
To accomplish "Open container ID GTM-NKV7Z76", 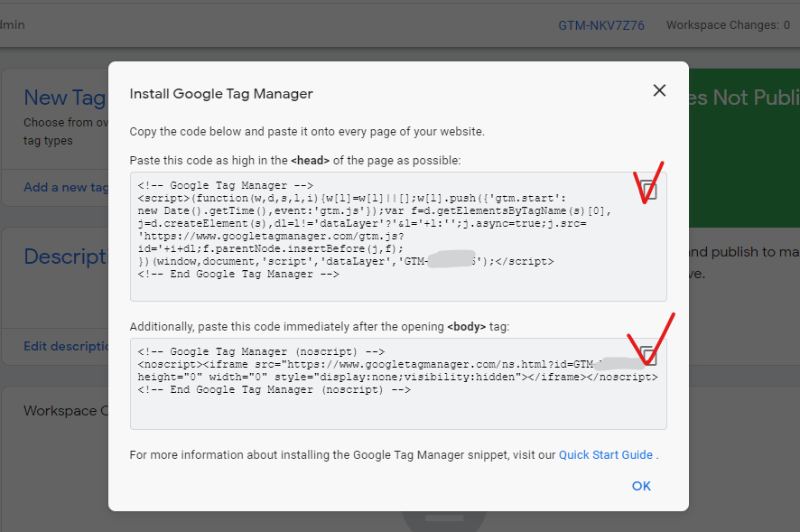I will tap(601, 26).
